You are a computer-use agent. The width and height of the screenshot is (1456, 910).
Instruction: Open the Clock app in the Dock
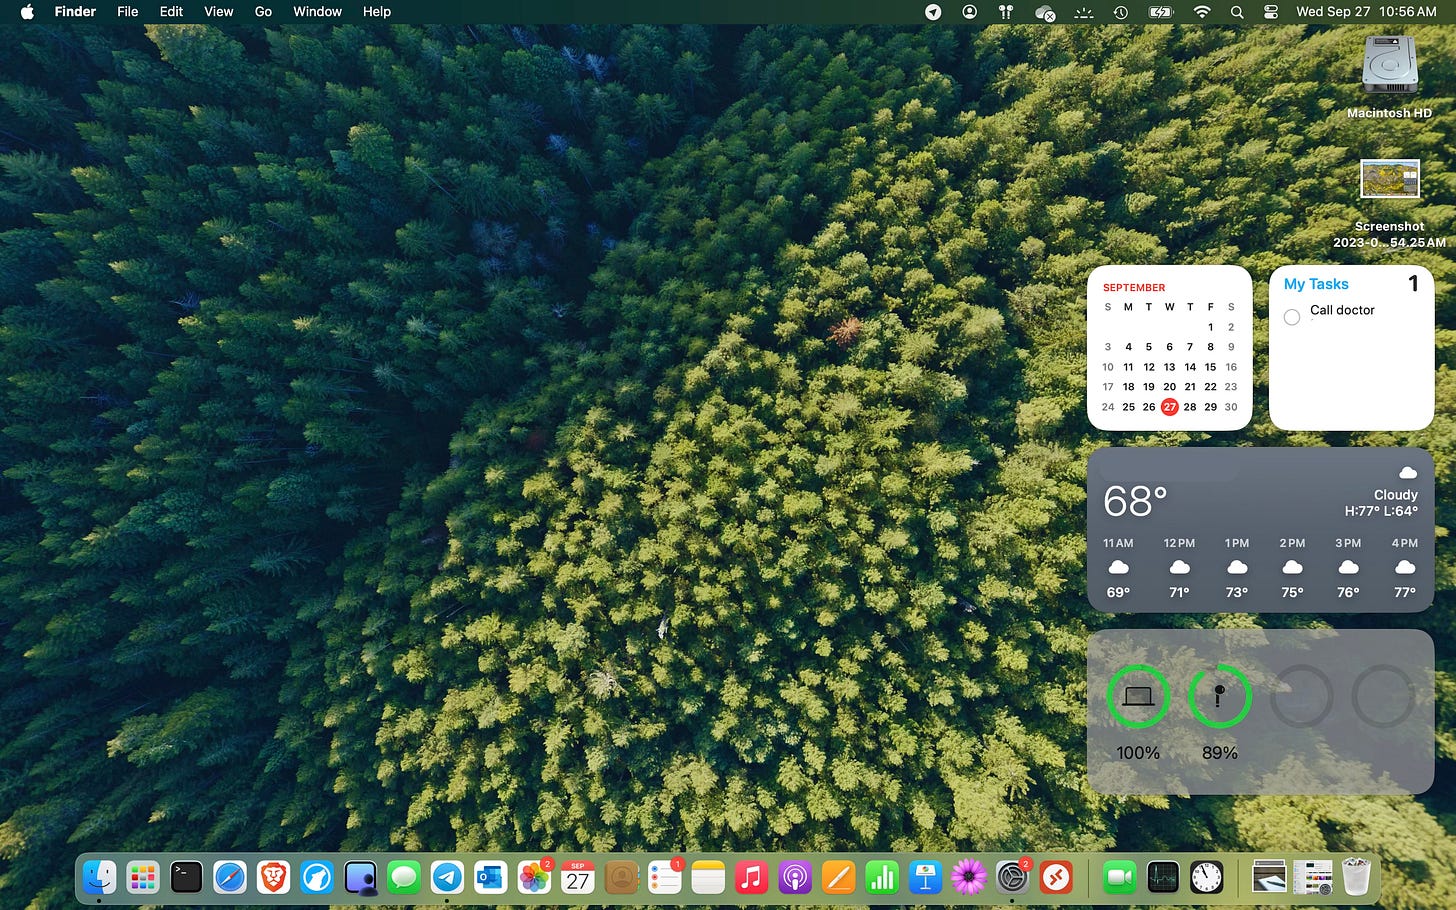click(x=1207, y=878)
